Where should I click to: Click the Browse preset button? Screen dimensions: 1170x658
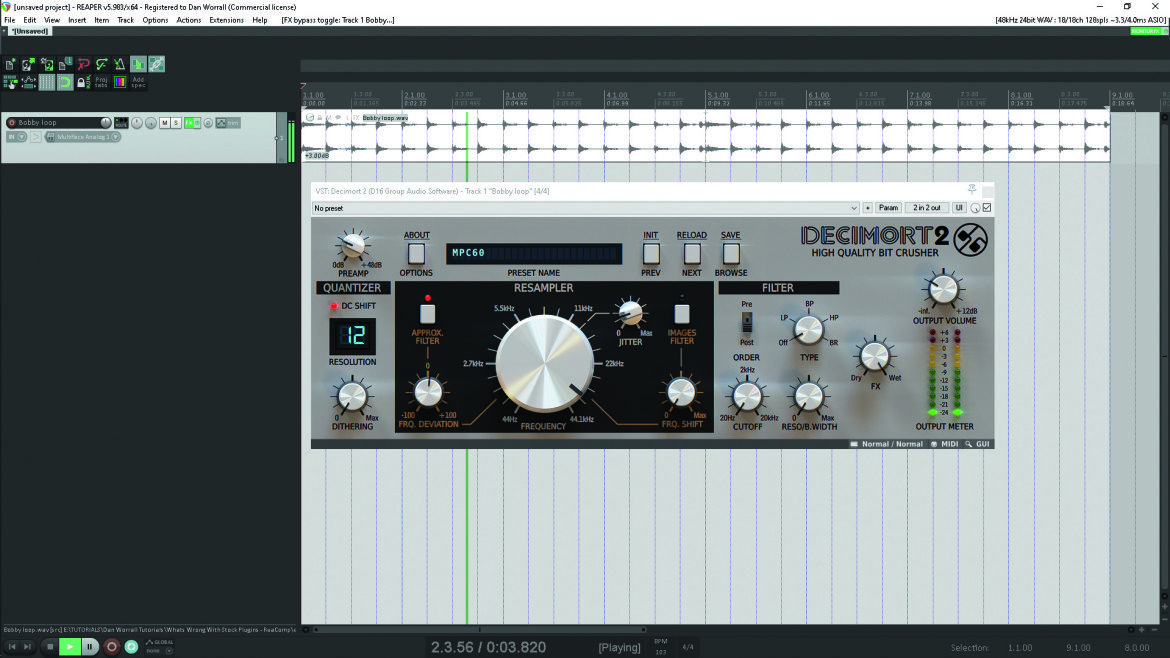click(x=731, y=254)
